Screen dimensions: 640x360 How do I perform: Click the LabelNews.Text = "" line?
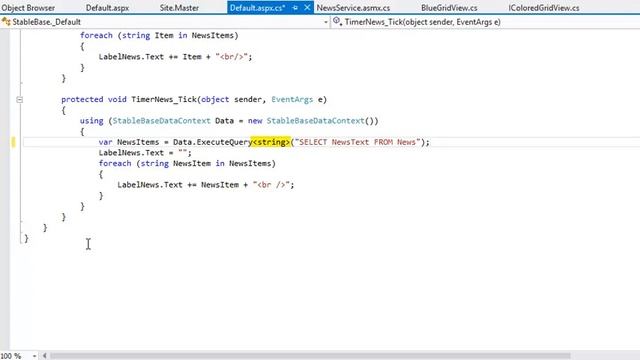(145, 153)
